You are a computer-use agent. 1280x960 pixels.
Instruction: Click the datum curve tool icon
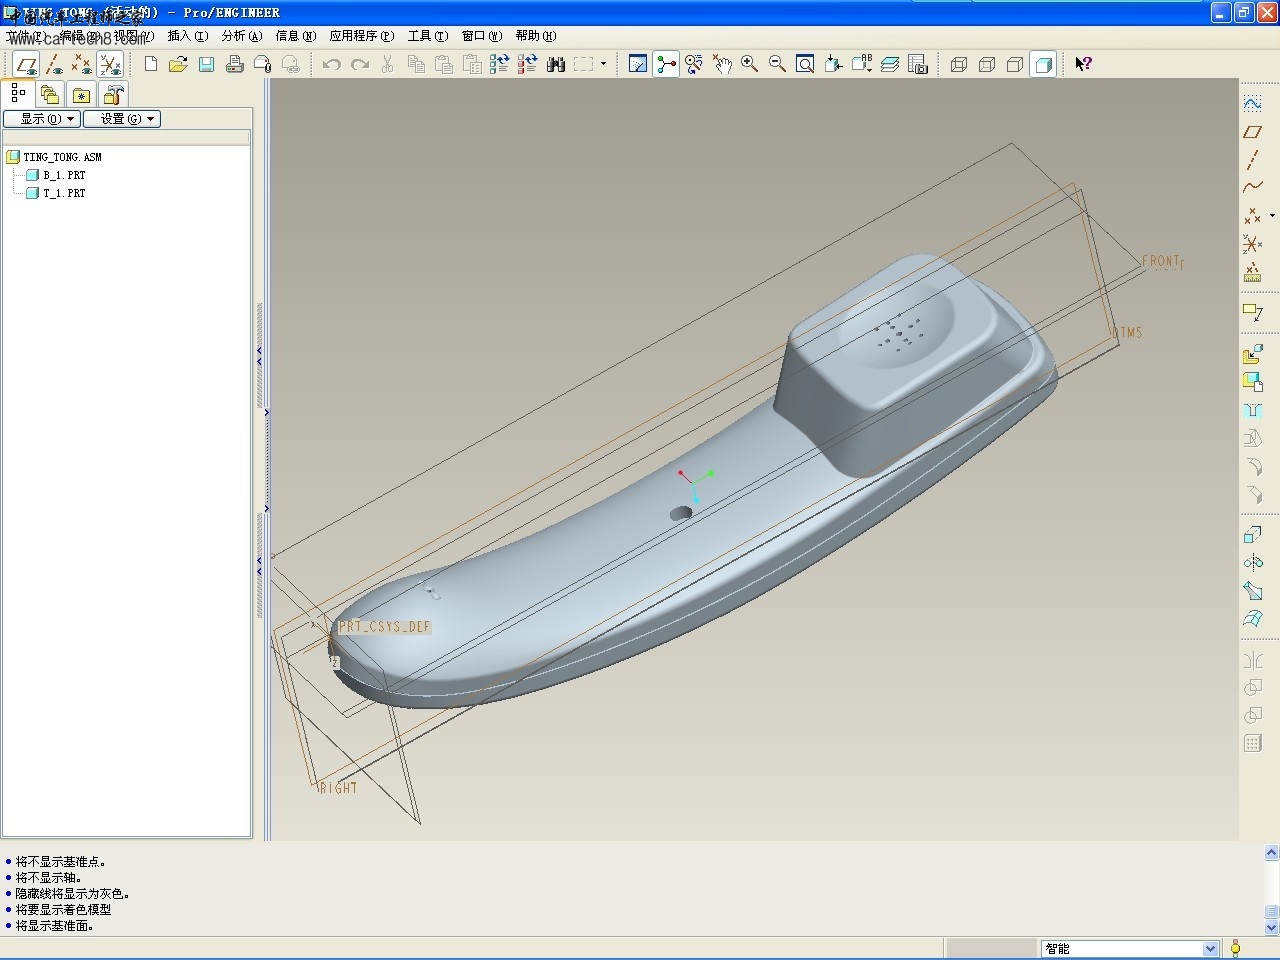(1252, 187)
